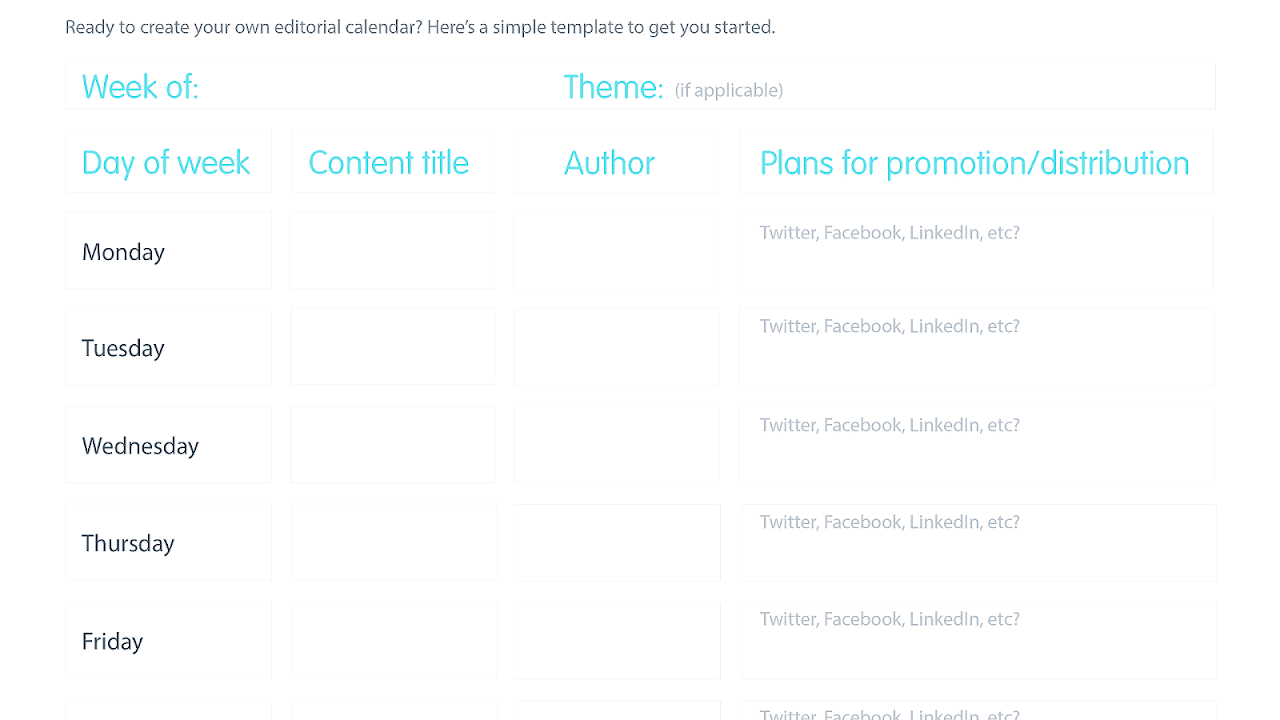The width and height of the screenshot is (1280, 720).
Task: Focus Friday's promotion plans field
Action: 977,640
